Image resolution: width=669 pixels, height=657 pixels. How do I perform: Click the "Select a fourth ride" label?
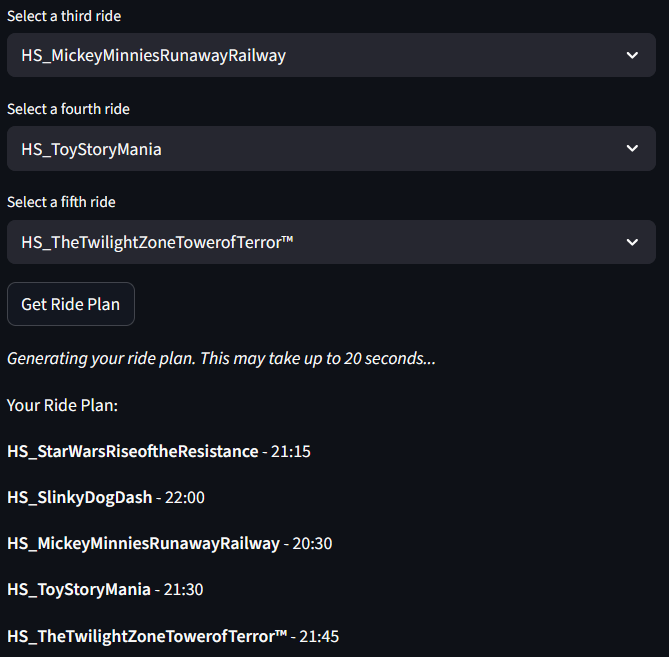(68, 109)
